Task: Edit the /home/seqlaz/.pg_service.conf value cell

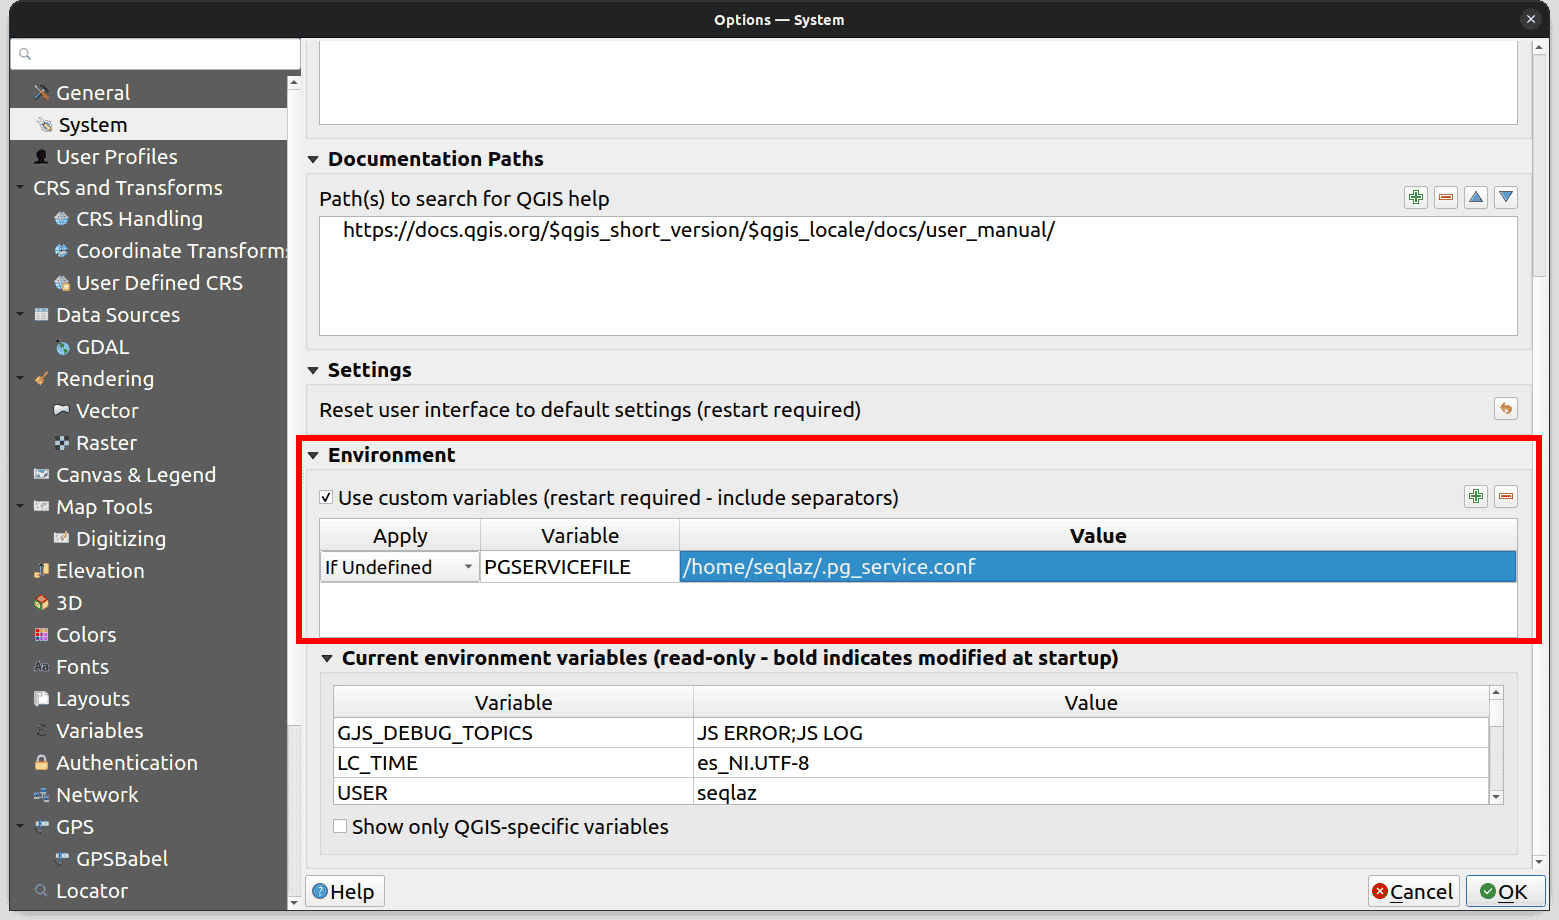Action: (1098, 567)
